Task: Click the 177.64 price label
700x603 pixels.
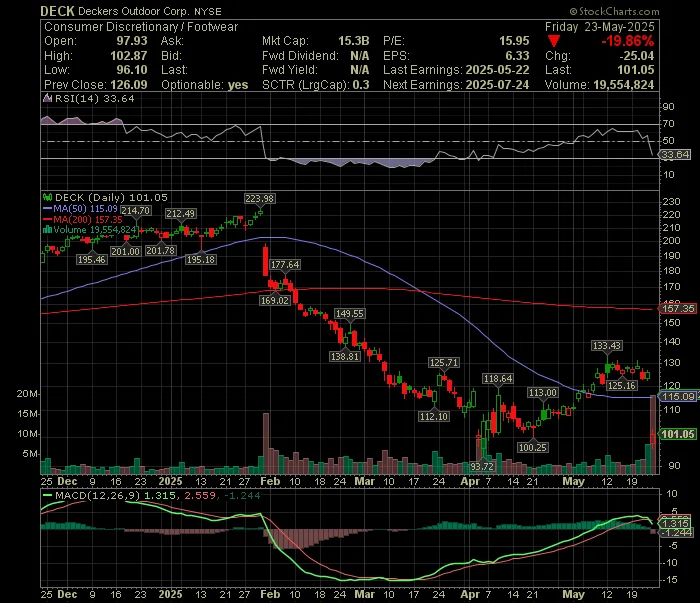Action: [285, 265]
